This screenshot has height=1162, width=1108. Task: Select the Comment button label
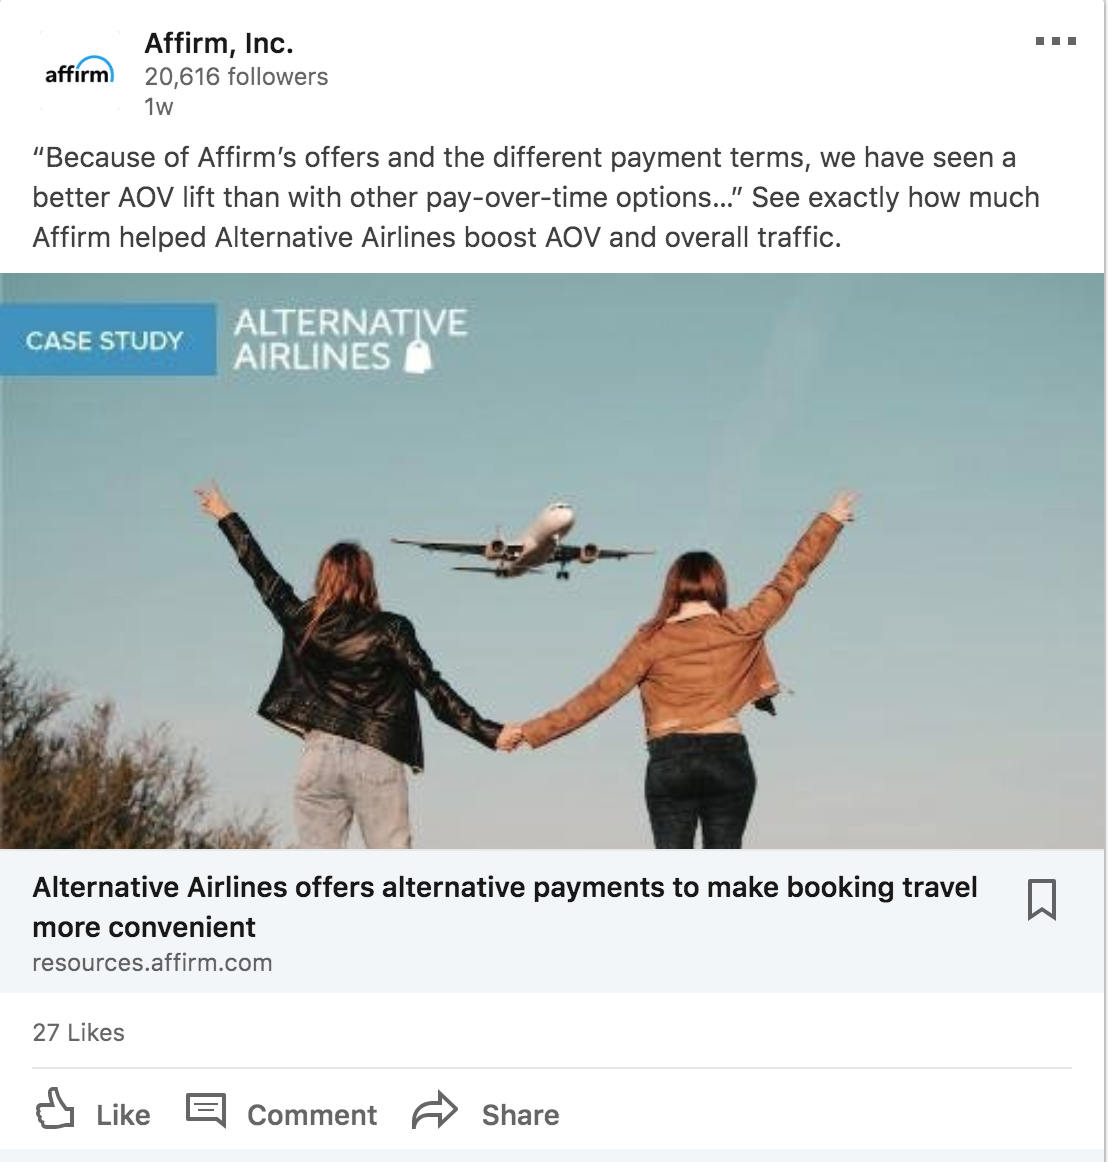pos(312,1115)
